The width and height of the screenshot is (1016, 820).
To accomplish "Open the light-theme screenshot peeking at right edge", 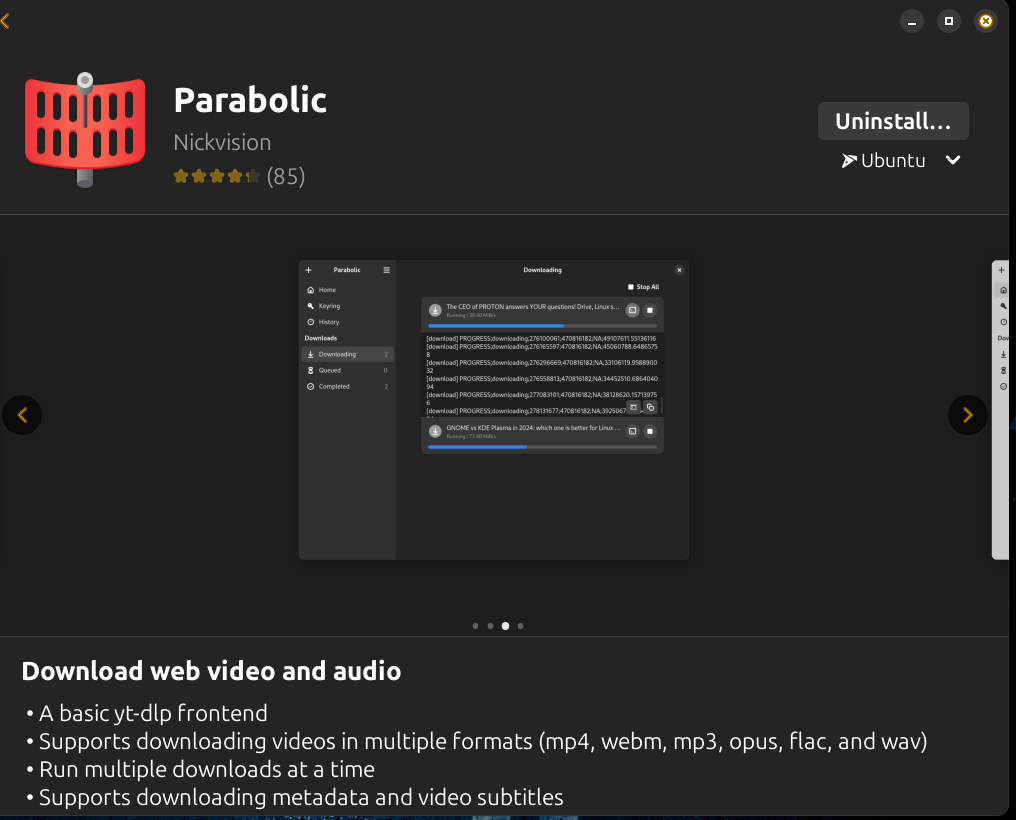I will (x=1000, y=410).
